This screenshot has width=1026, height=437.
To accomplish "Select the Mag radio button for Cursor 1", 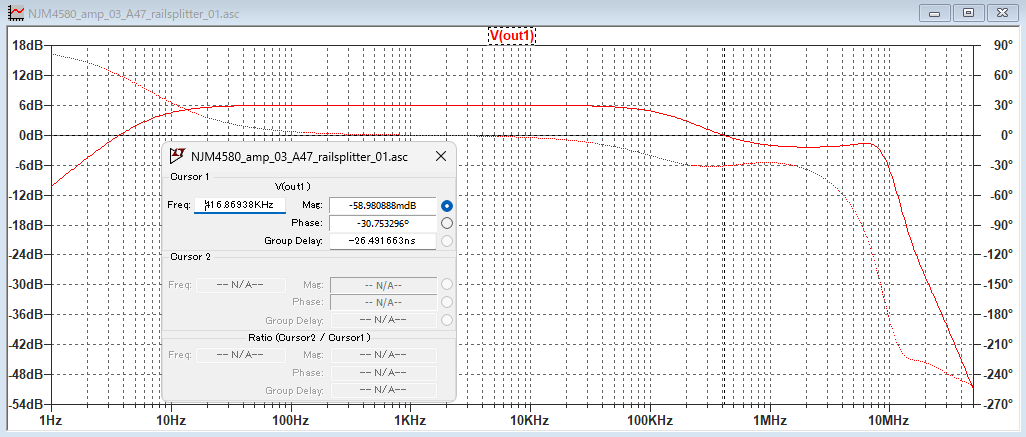I will coord(447,205).
